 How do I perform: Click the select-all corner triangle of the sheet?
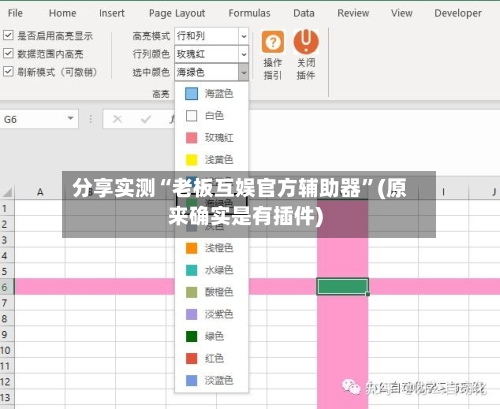(x=7, y=192)
